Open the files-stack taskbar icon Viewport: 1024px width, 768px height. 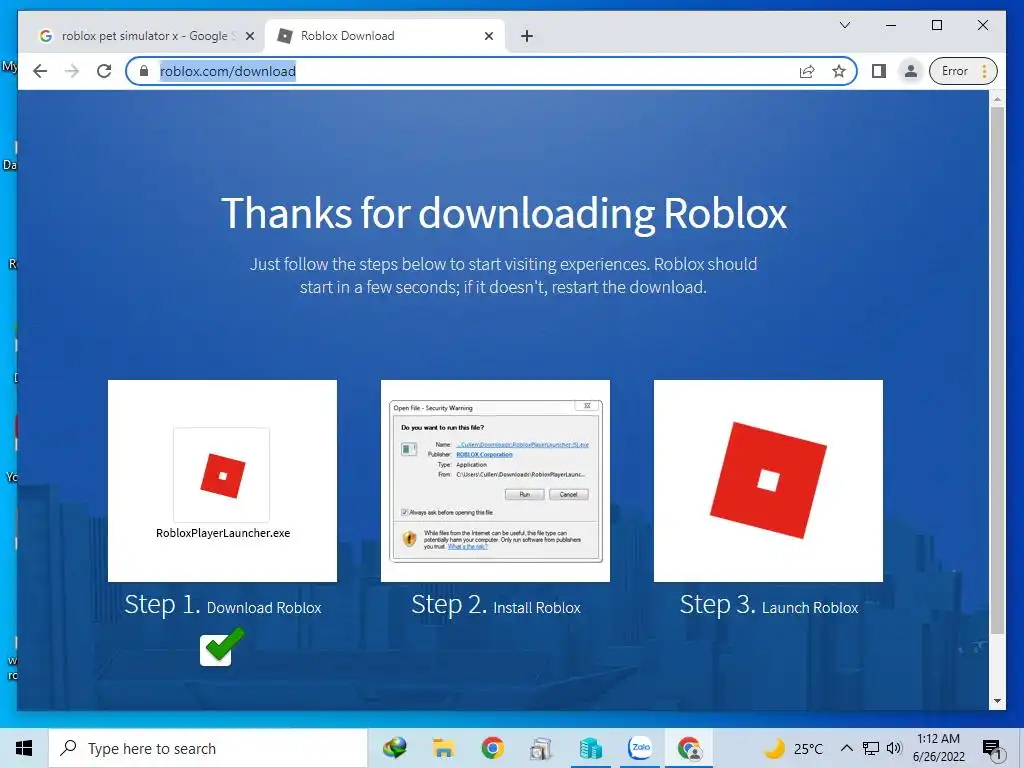(541, 748)
